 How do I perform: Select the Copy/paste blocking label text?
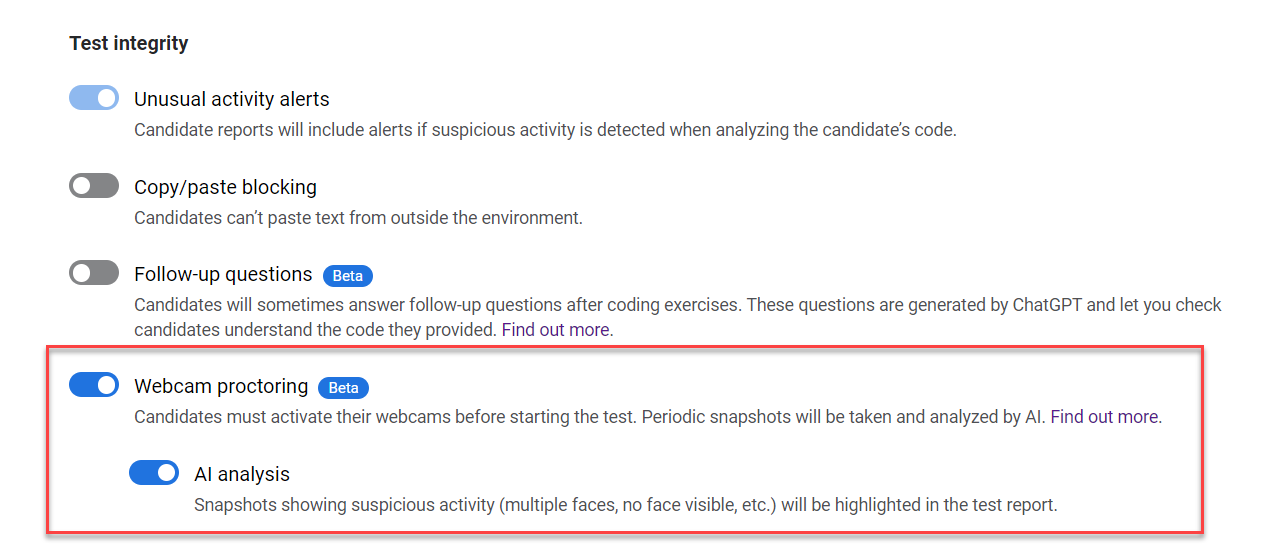point(225,187)
